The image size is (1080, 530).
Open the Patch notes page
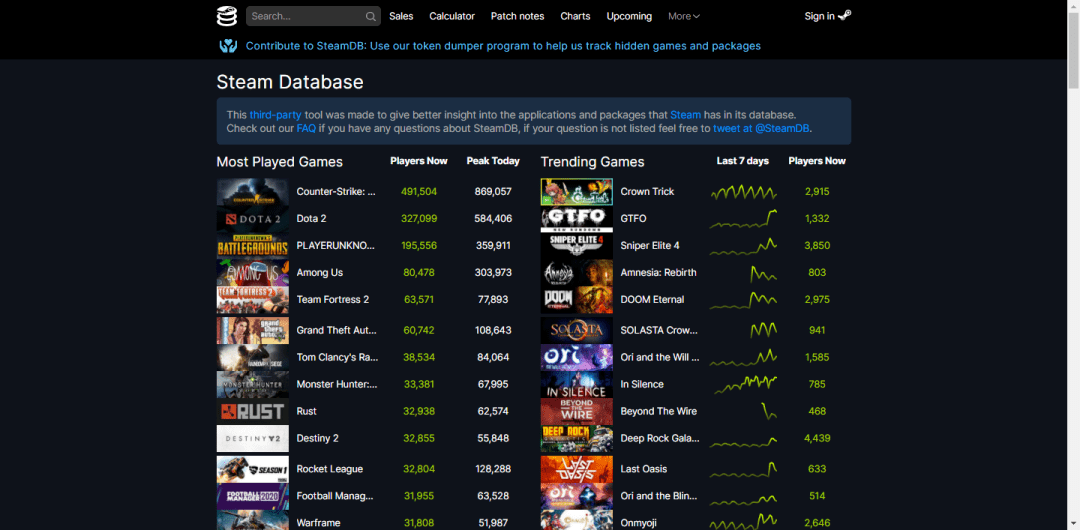point(517,16)
